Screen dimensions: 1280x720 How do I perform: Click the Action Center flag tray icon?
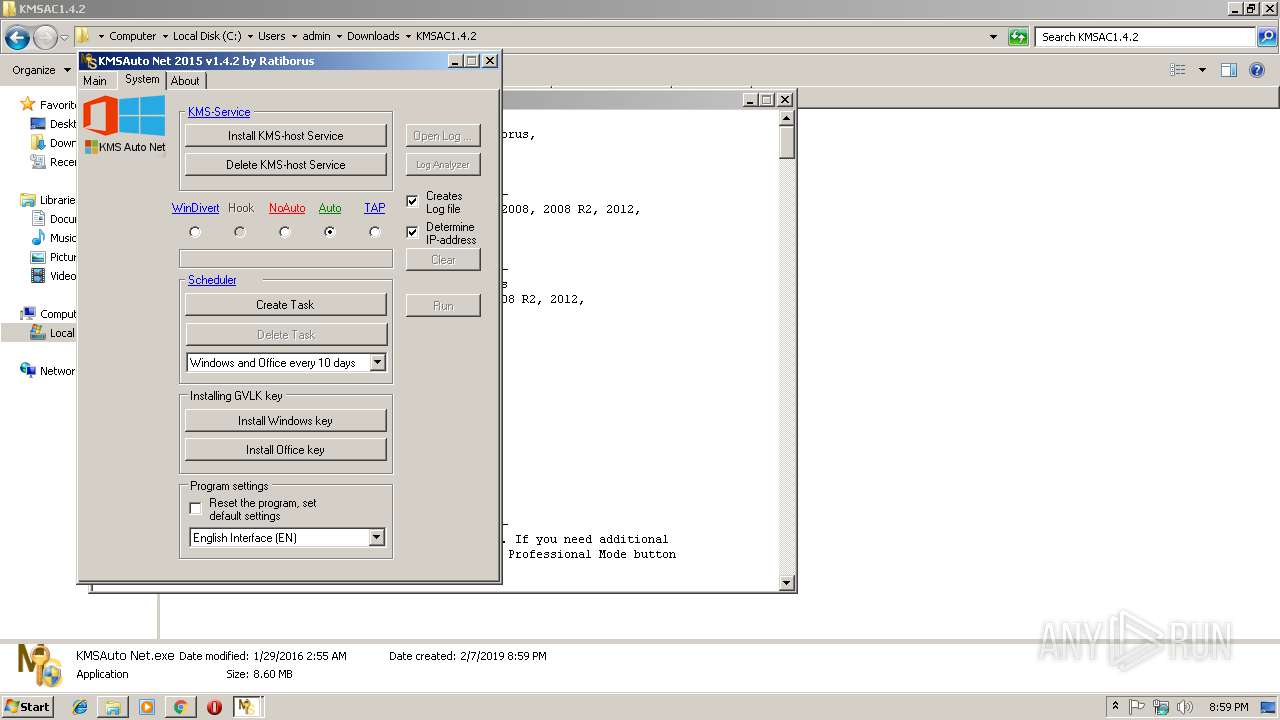coord(1138,707)
